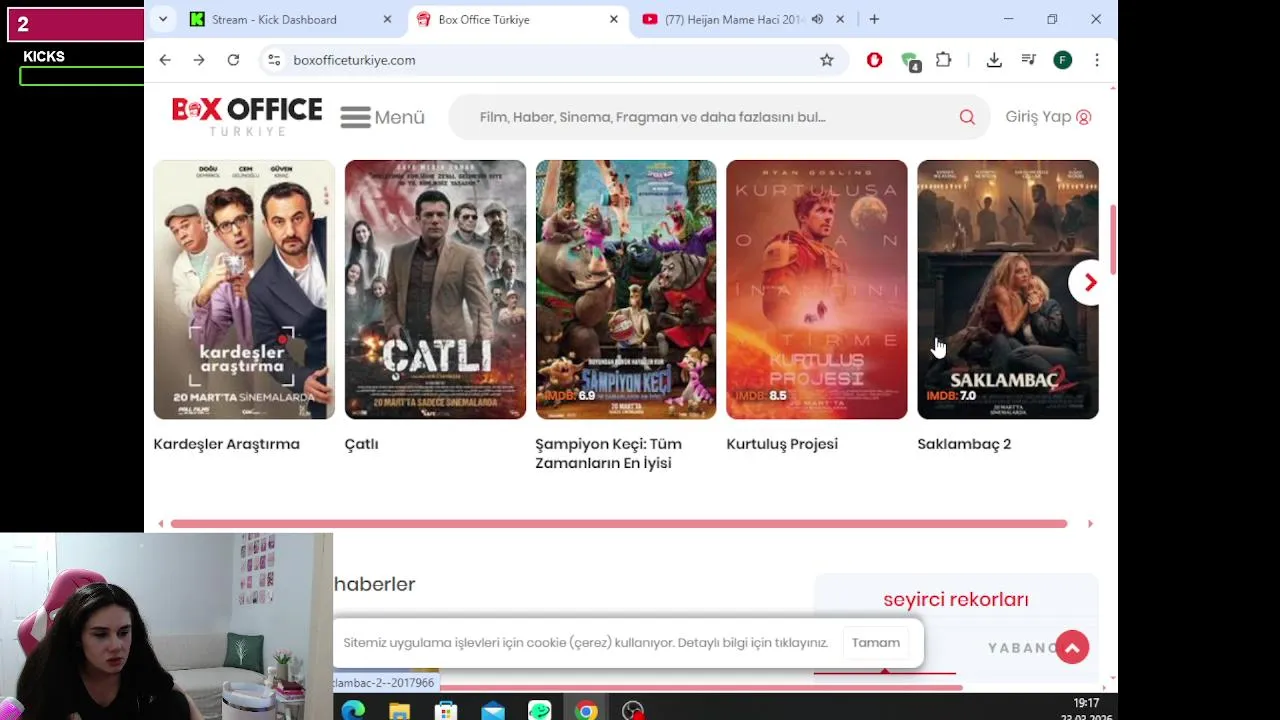Click the red search magnifier icon
This screenshot has height=720, width=1280.
click(967, 117)
